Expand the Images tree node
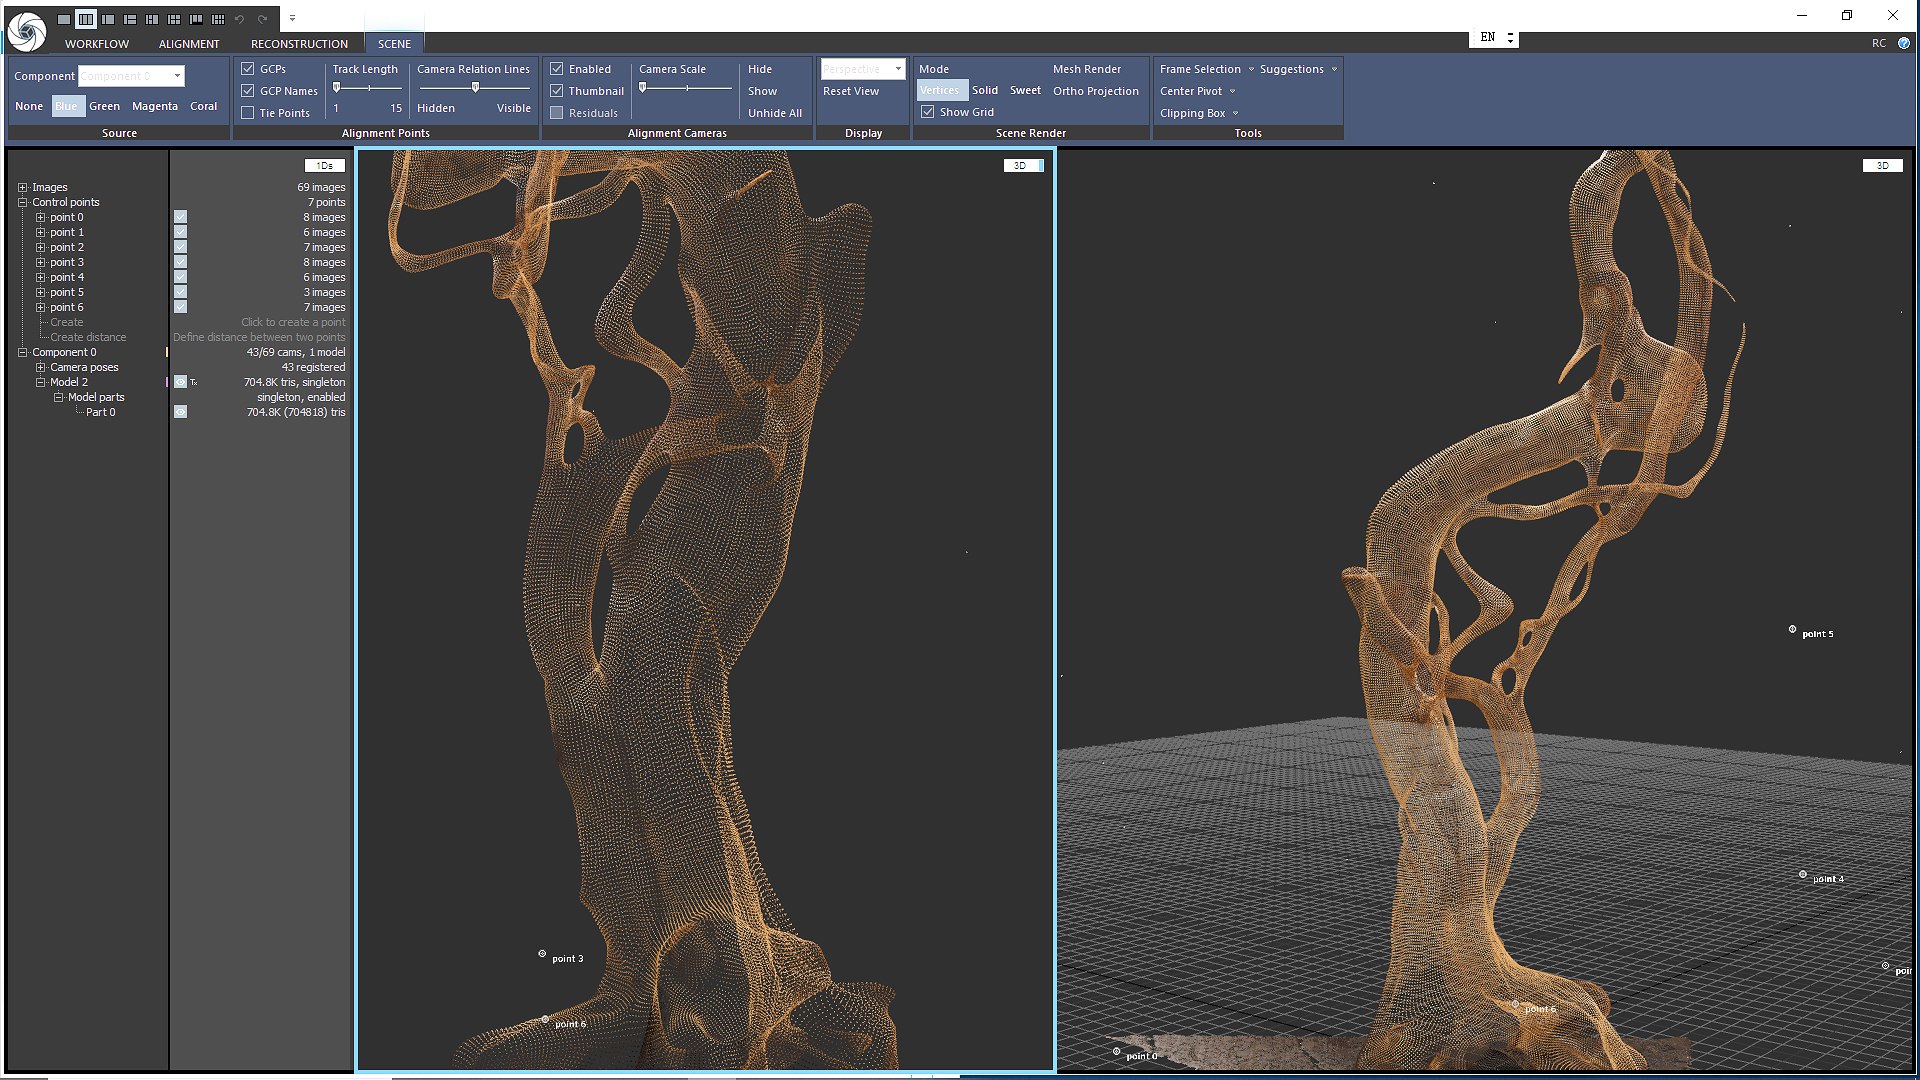 pos(22,187)
